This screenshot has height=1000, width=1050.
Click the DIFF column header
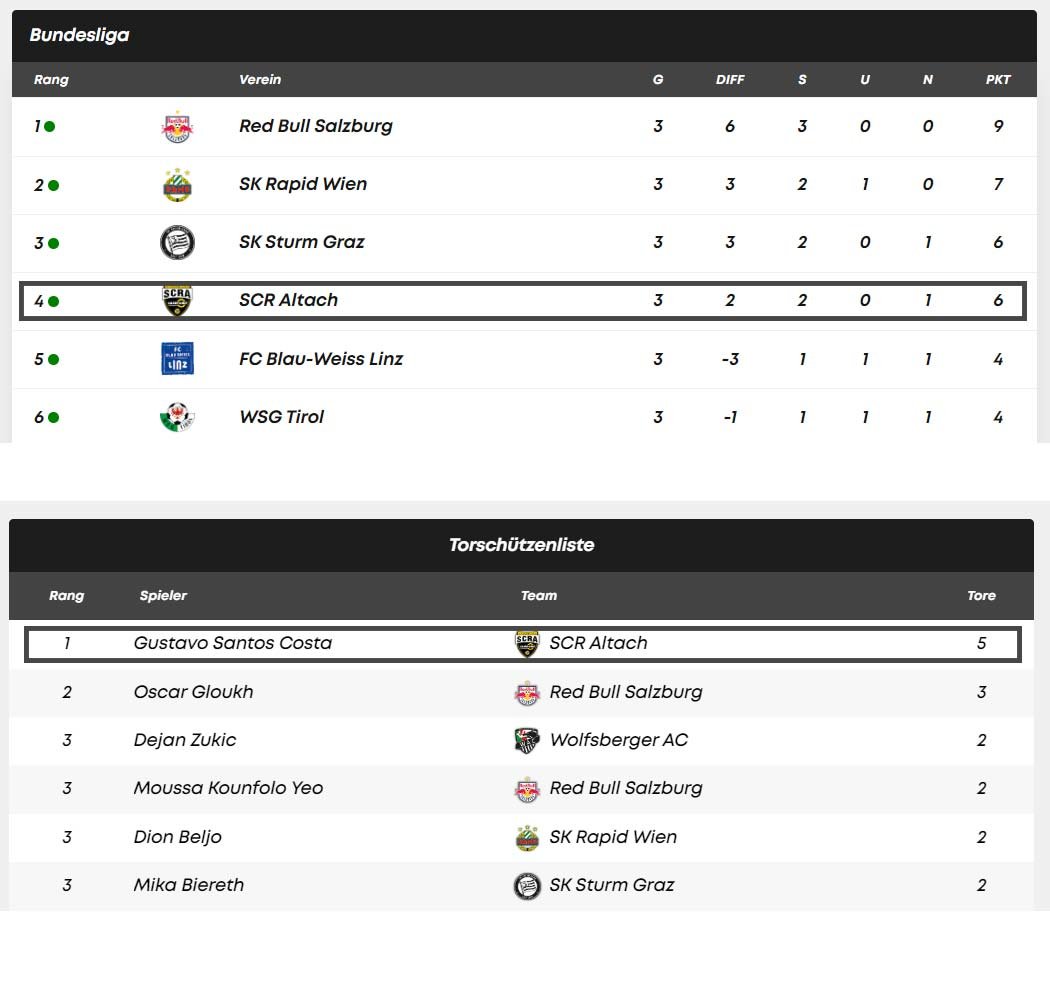pyautogui.click(x=730, y=80)
